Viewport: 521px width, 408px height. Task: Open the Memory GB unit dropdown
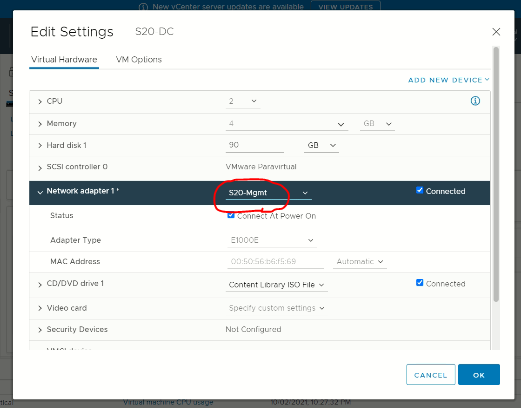point(377,124)
